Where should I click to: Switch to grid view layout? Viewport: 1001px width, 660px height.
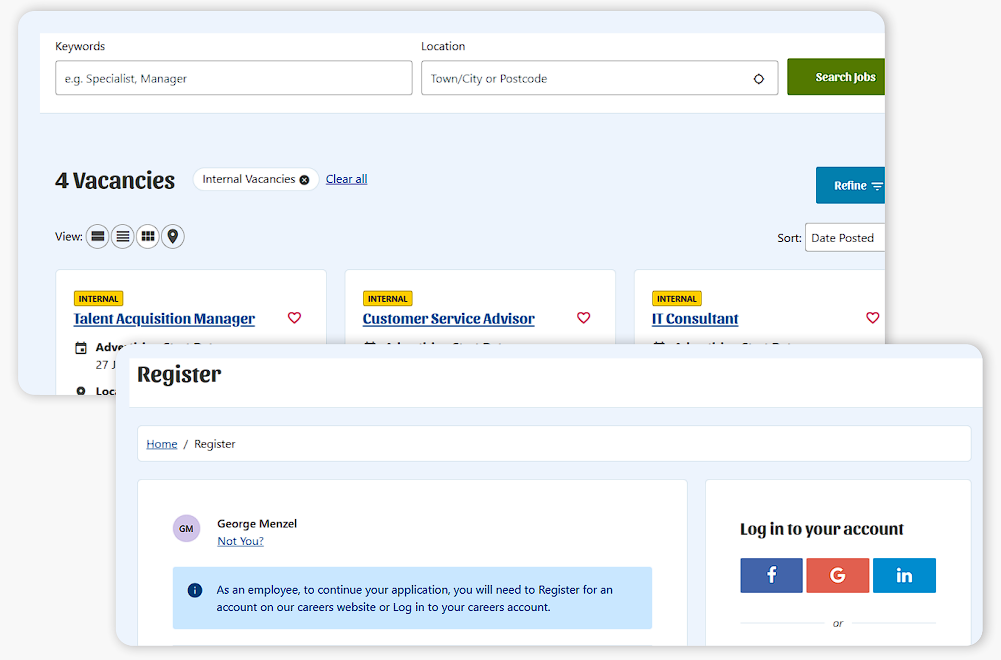(148, 237)
